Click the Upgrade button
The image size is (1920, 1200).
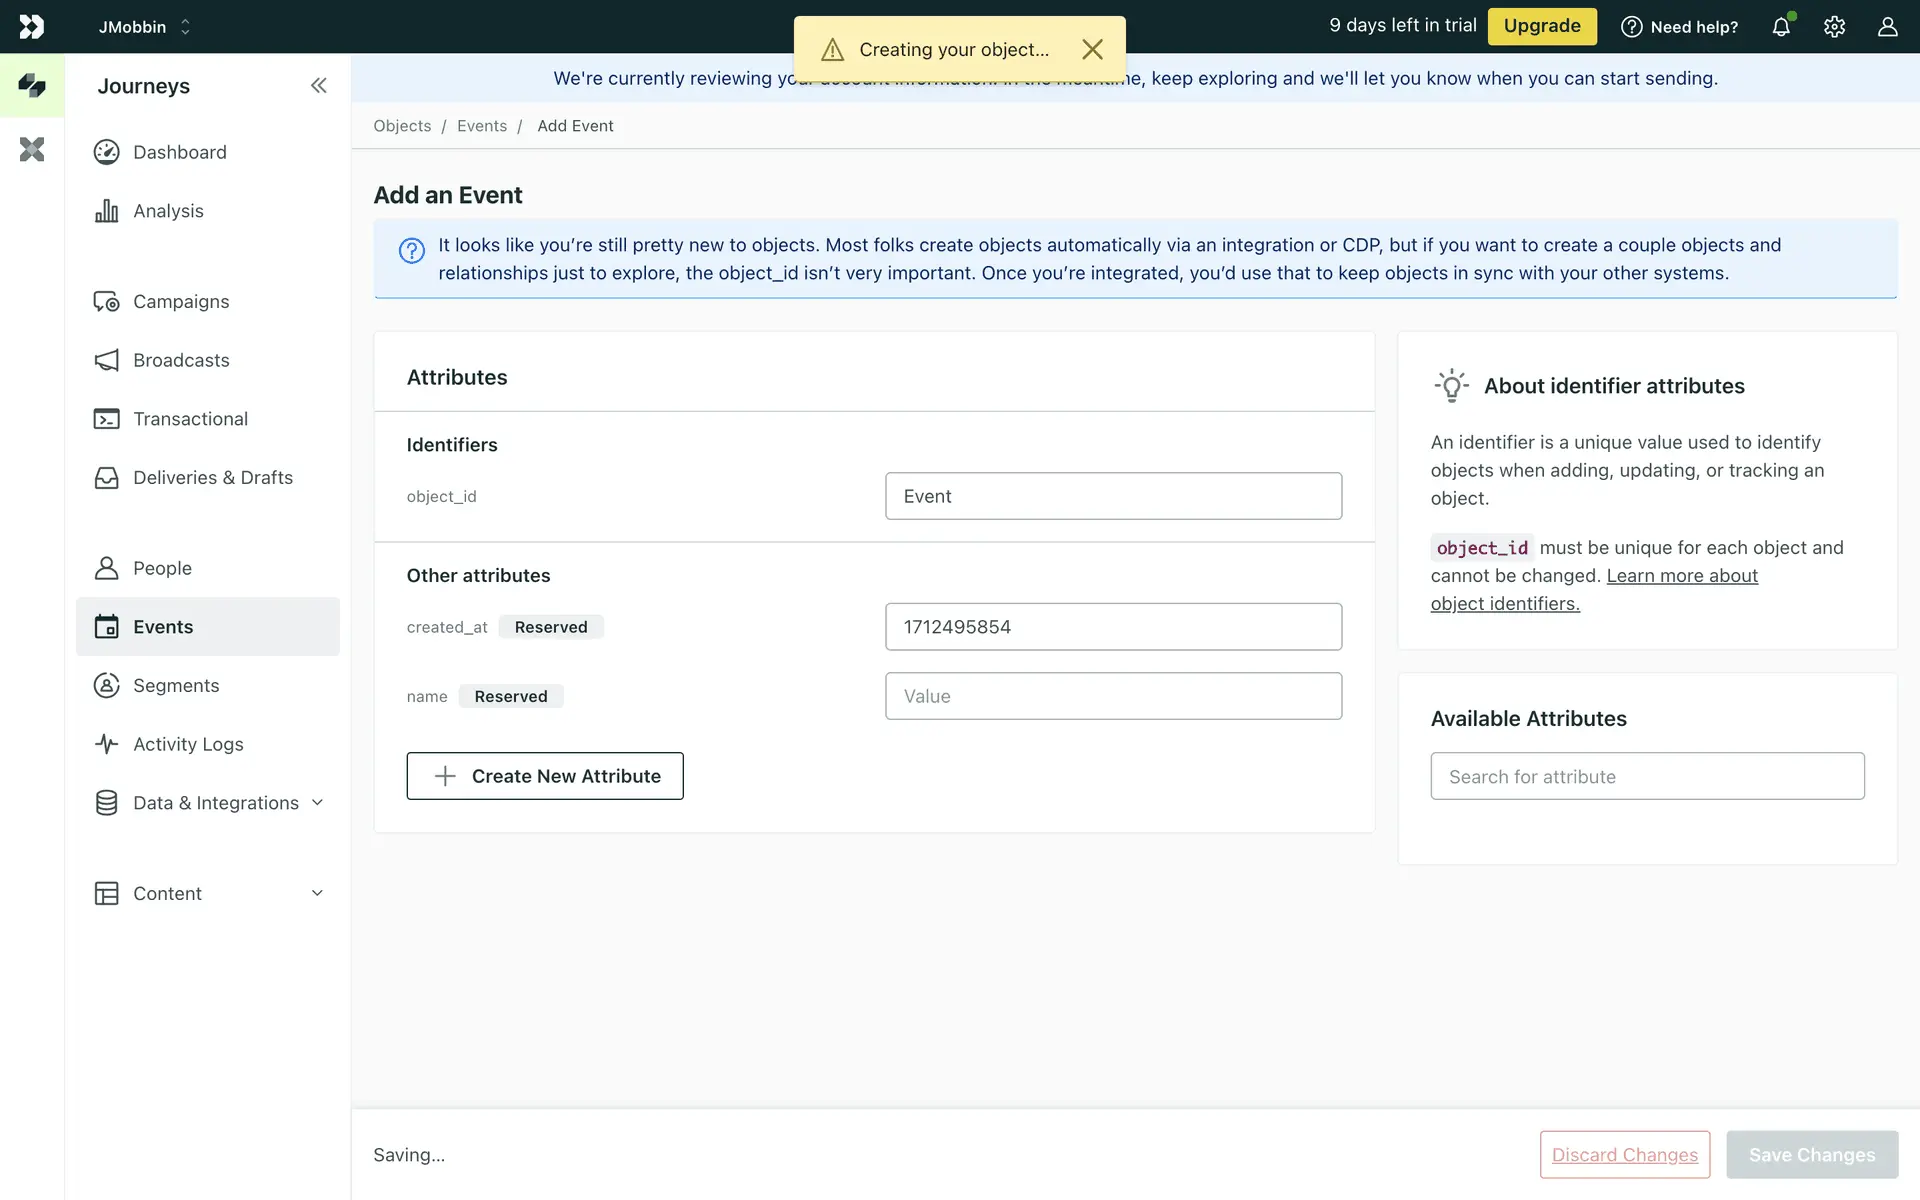click(1541, 26)
